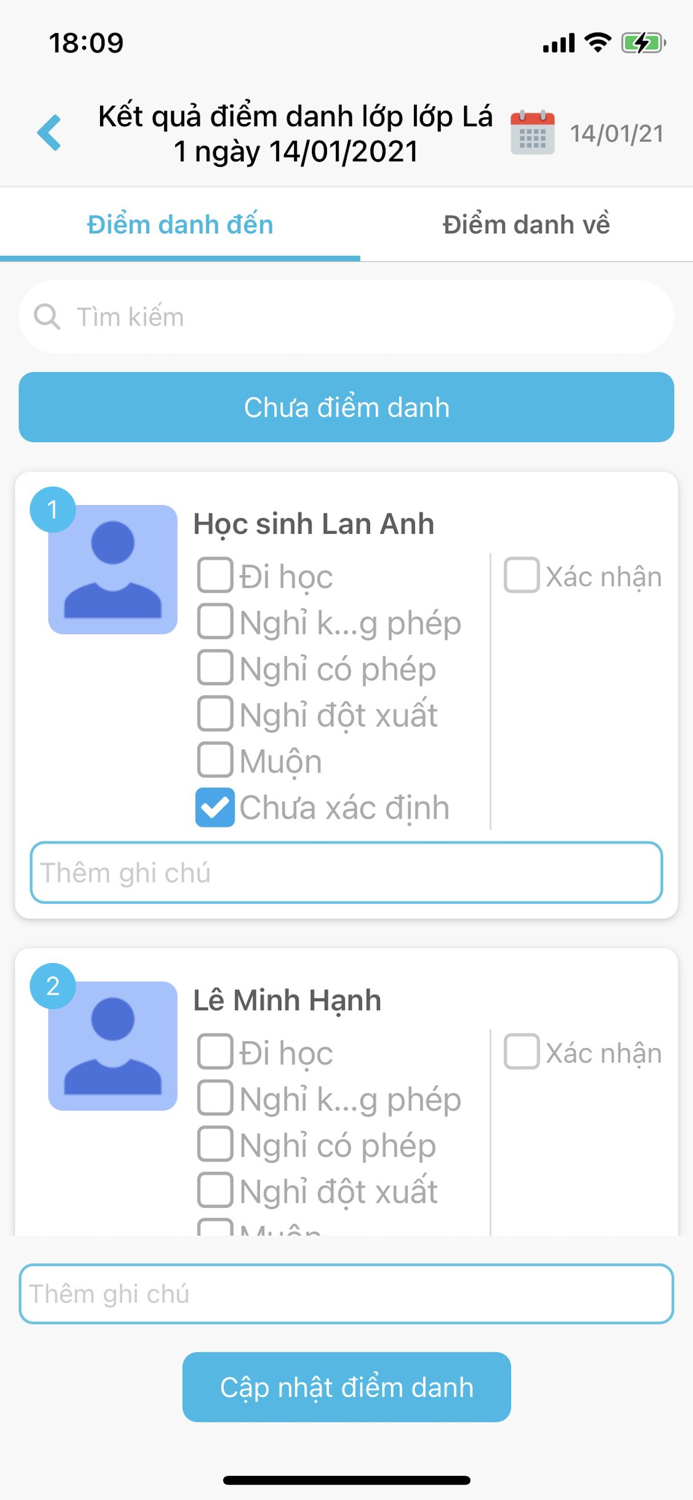Check Xác nhận for Học sinh Lan Anh
693x1500 pixels.
click(521, 575)
